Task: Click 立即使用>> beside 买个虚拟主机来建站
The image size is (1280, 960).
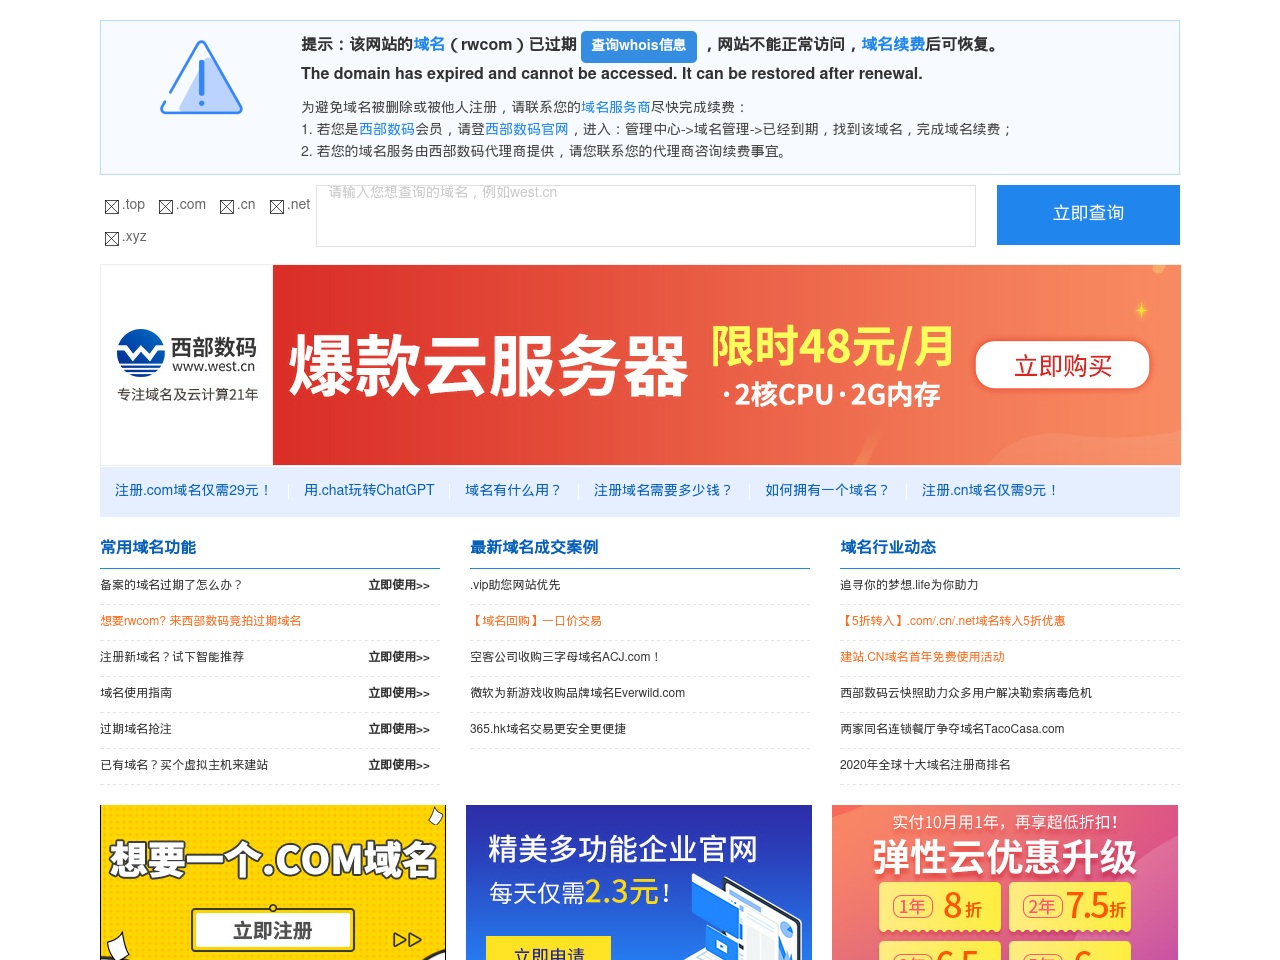Action: tap(399, 765)
